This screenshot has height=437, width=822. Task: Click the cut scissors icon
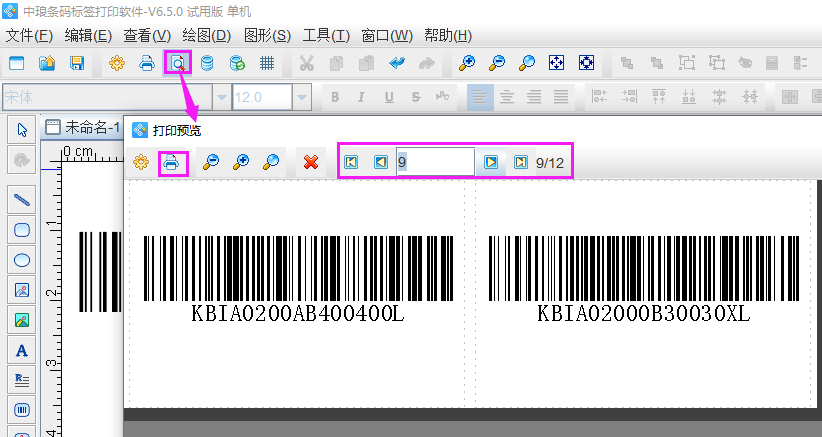tap(307, 63)
